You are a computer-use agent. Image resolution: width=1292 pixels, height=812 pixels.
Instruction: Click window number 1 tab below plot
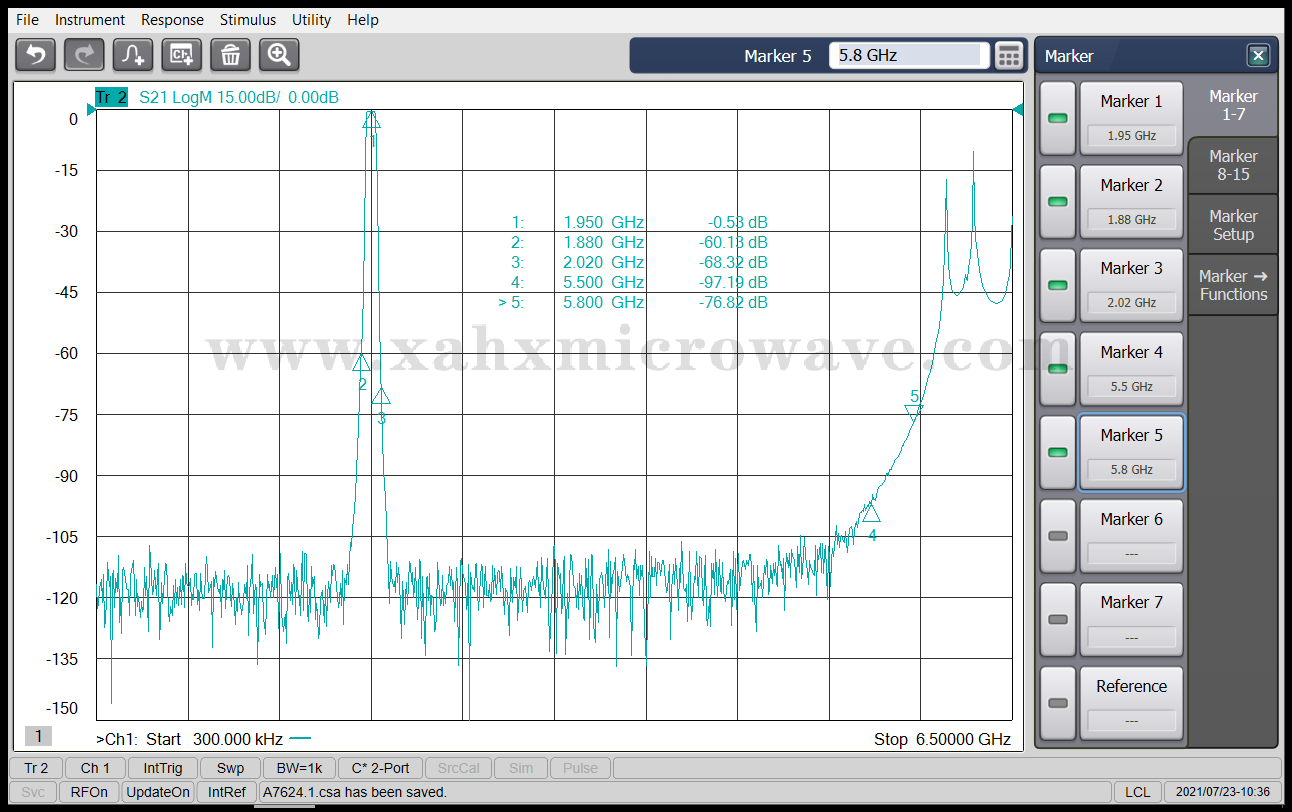38,736
